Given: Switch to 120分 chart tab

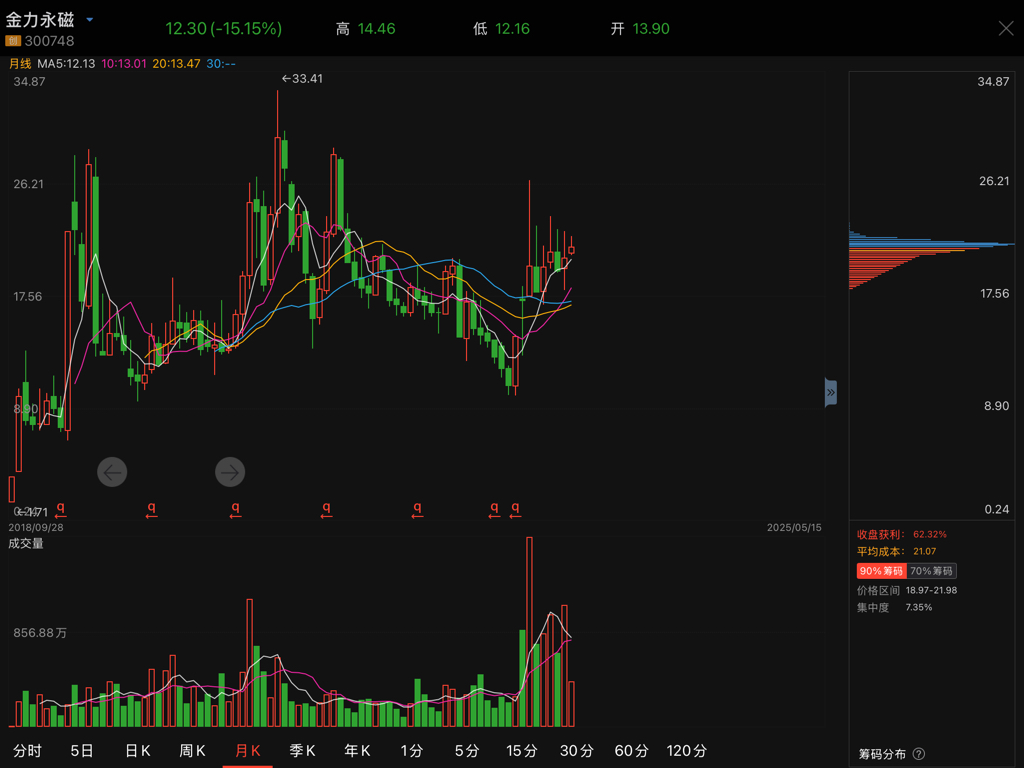Looking at the screenshot, I should 686,751.
